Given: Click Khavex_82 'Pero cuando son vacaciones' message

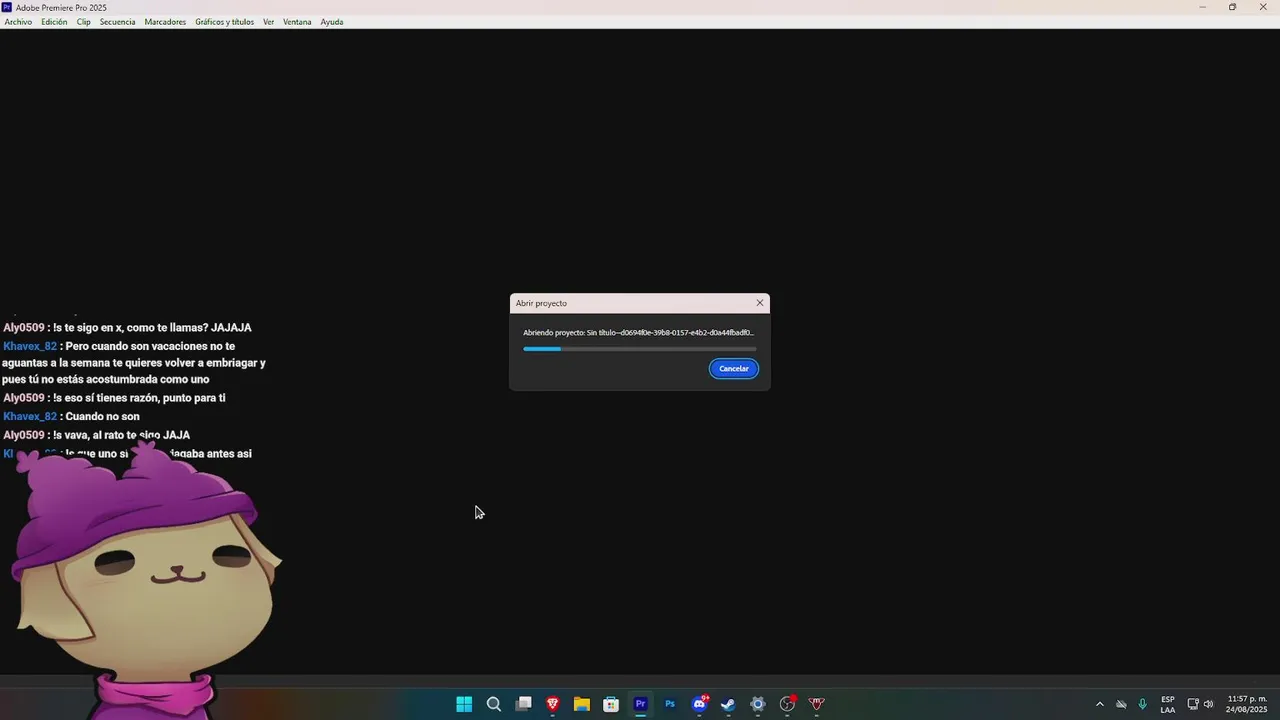Looking at the screenshot, I should click(x=134, y=363).
